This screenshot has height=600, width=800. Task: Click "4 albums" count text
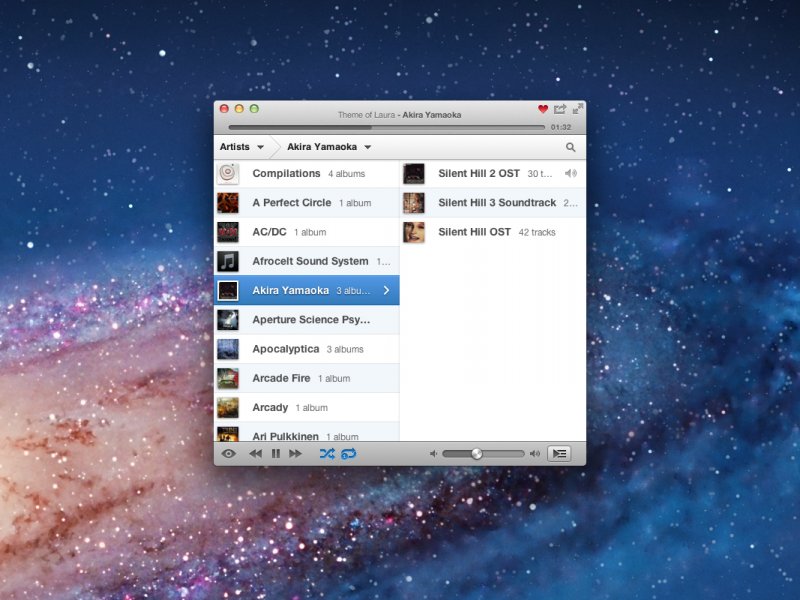point(346,174)
